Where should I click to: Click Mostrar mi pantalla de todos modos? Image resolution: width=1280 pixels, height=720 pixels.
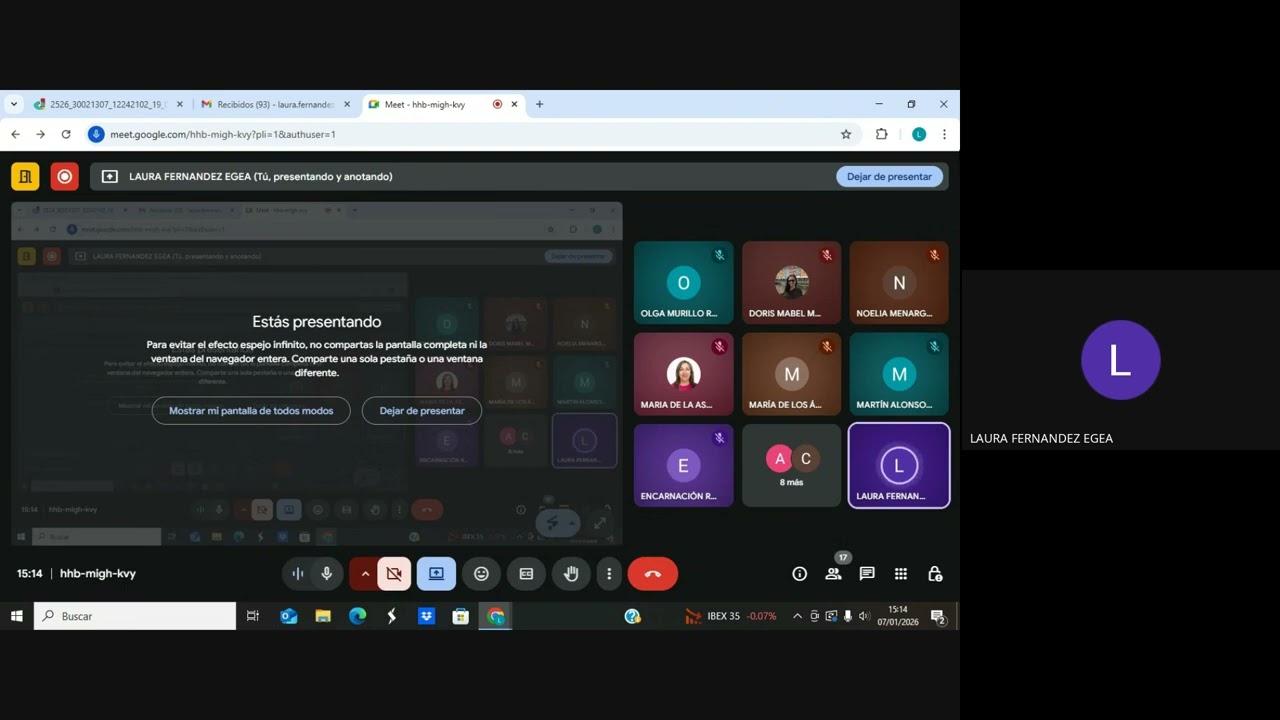click(x=251, y=411)
